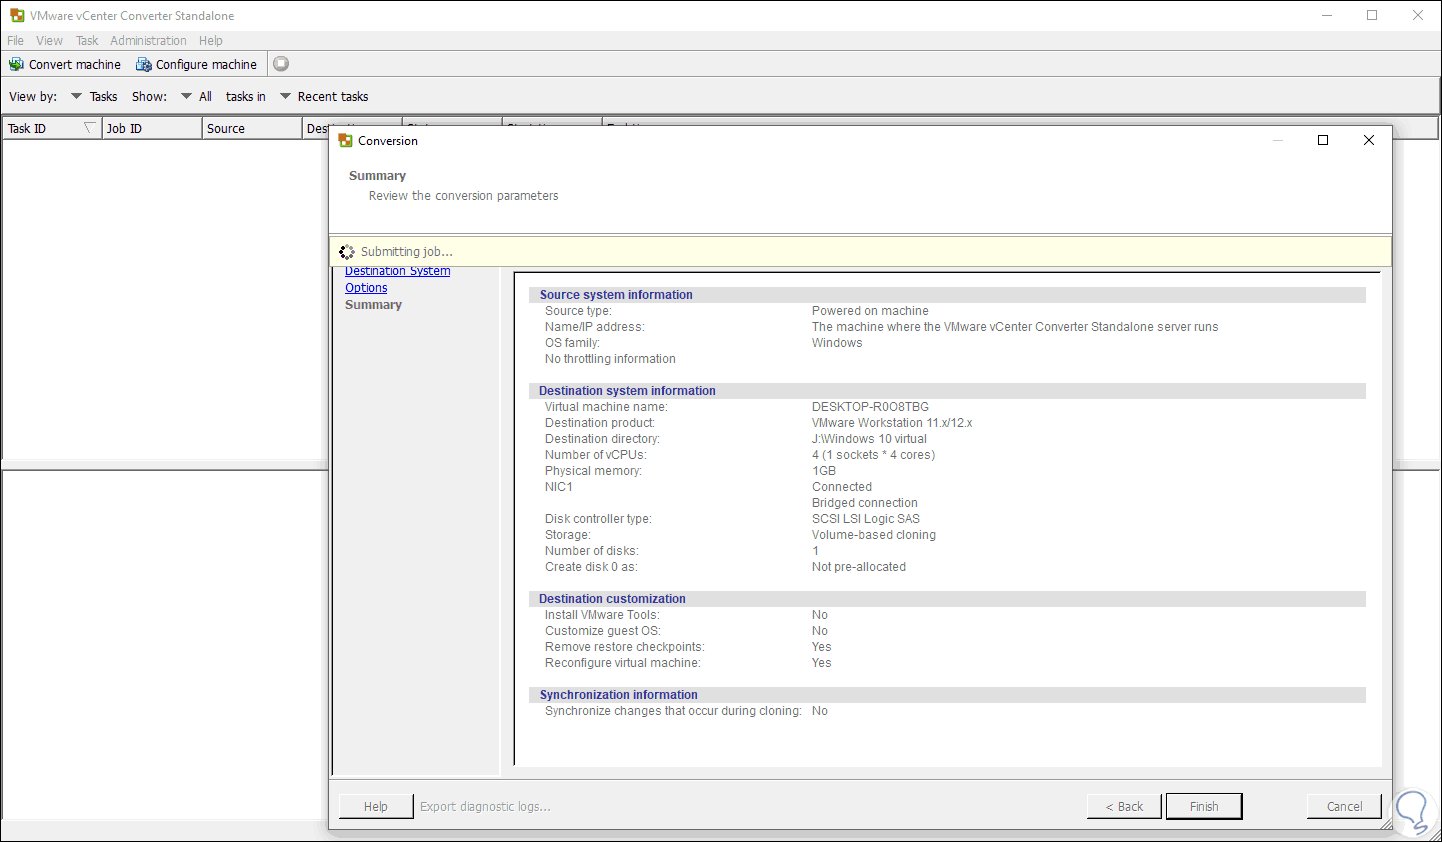The image size is (1442, 842).
Task: Select the Summary step in the sidebar
Action: [373, 305]
